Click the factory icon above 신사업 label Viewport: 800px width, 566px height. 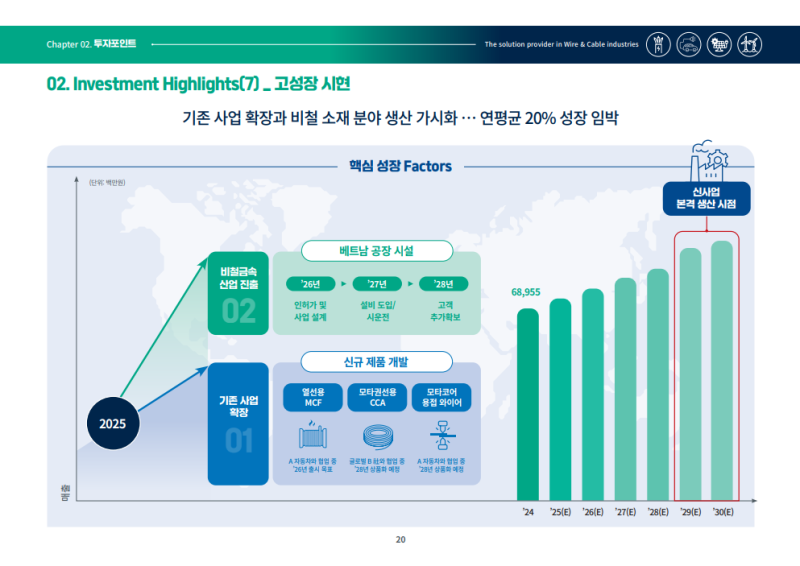tap(706, 163)
